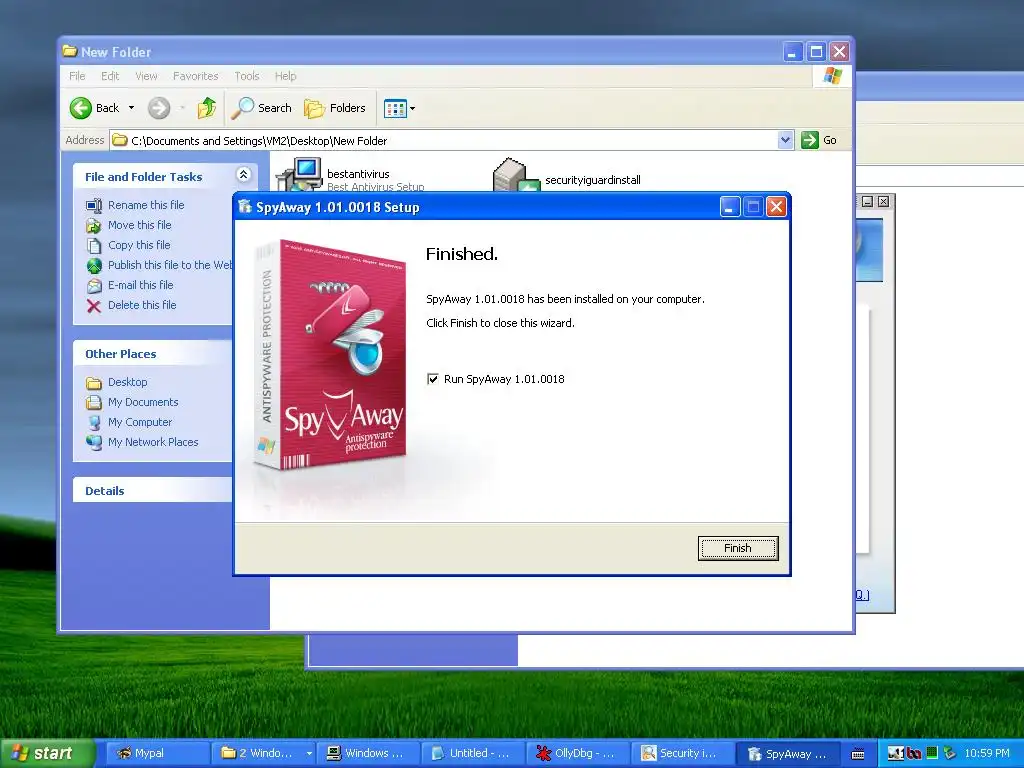
Task: Click the Go button beside address bar
Action: tap(820, 140)
